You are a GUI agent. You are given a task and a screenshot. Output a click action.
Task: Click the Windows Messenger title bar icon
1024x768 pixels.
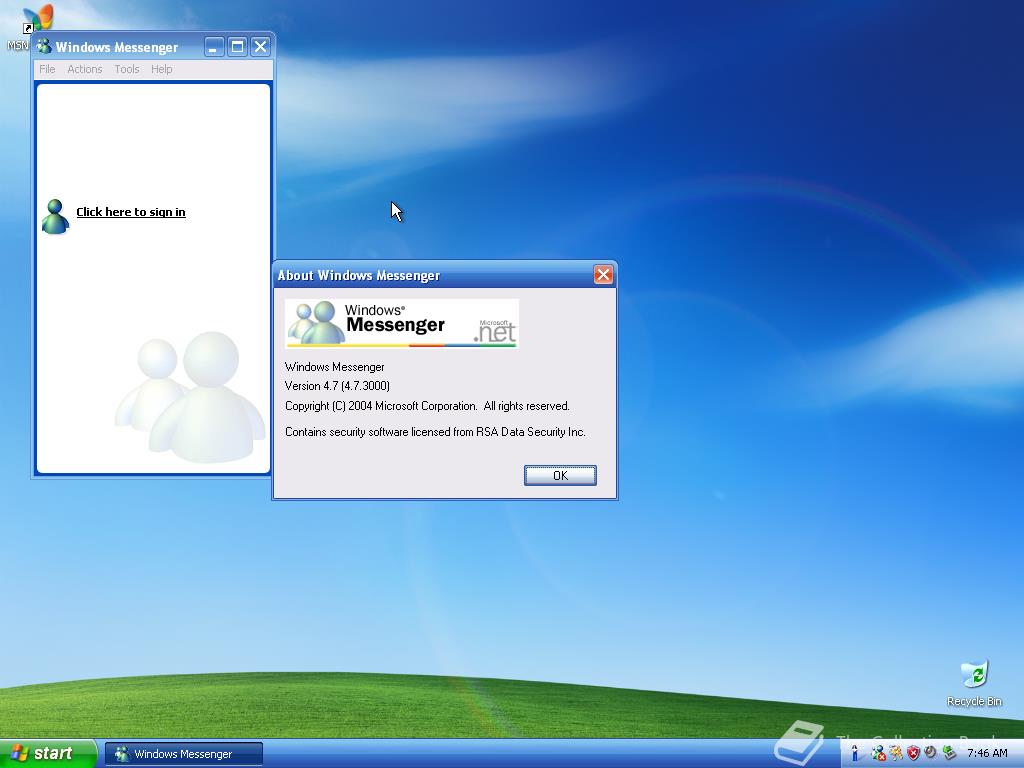[x=44, y=46]
